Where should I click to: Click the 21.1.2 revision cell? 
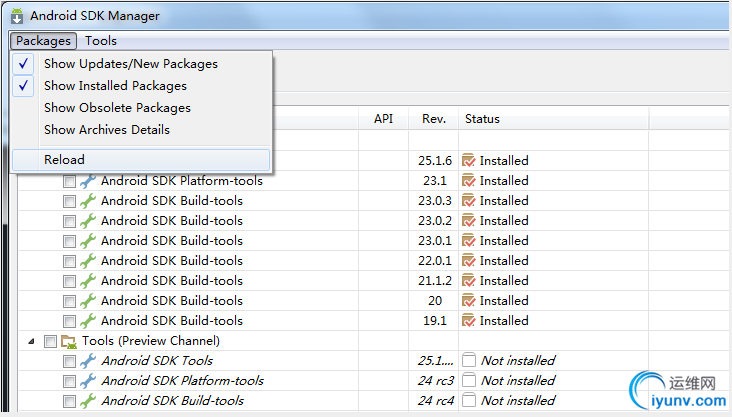435,281
